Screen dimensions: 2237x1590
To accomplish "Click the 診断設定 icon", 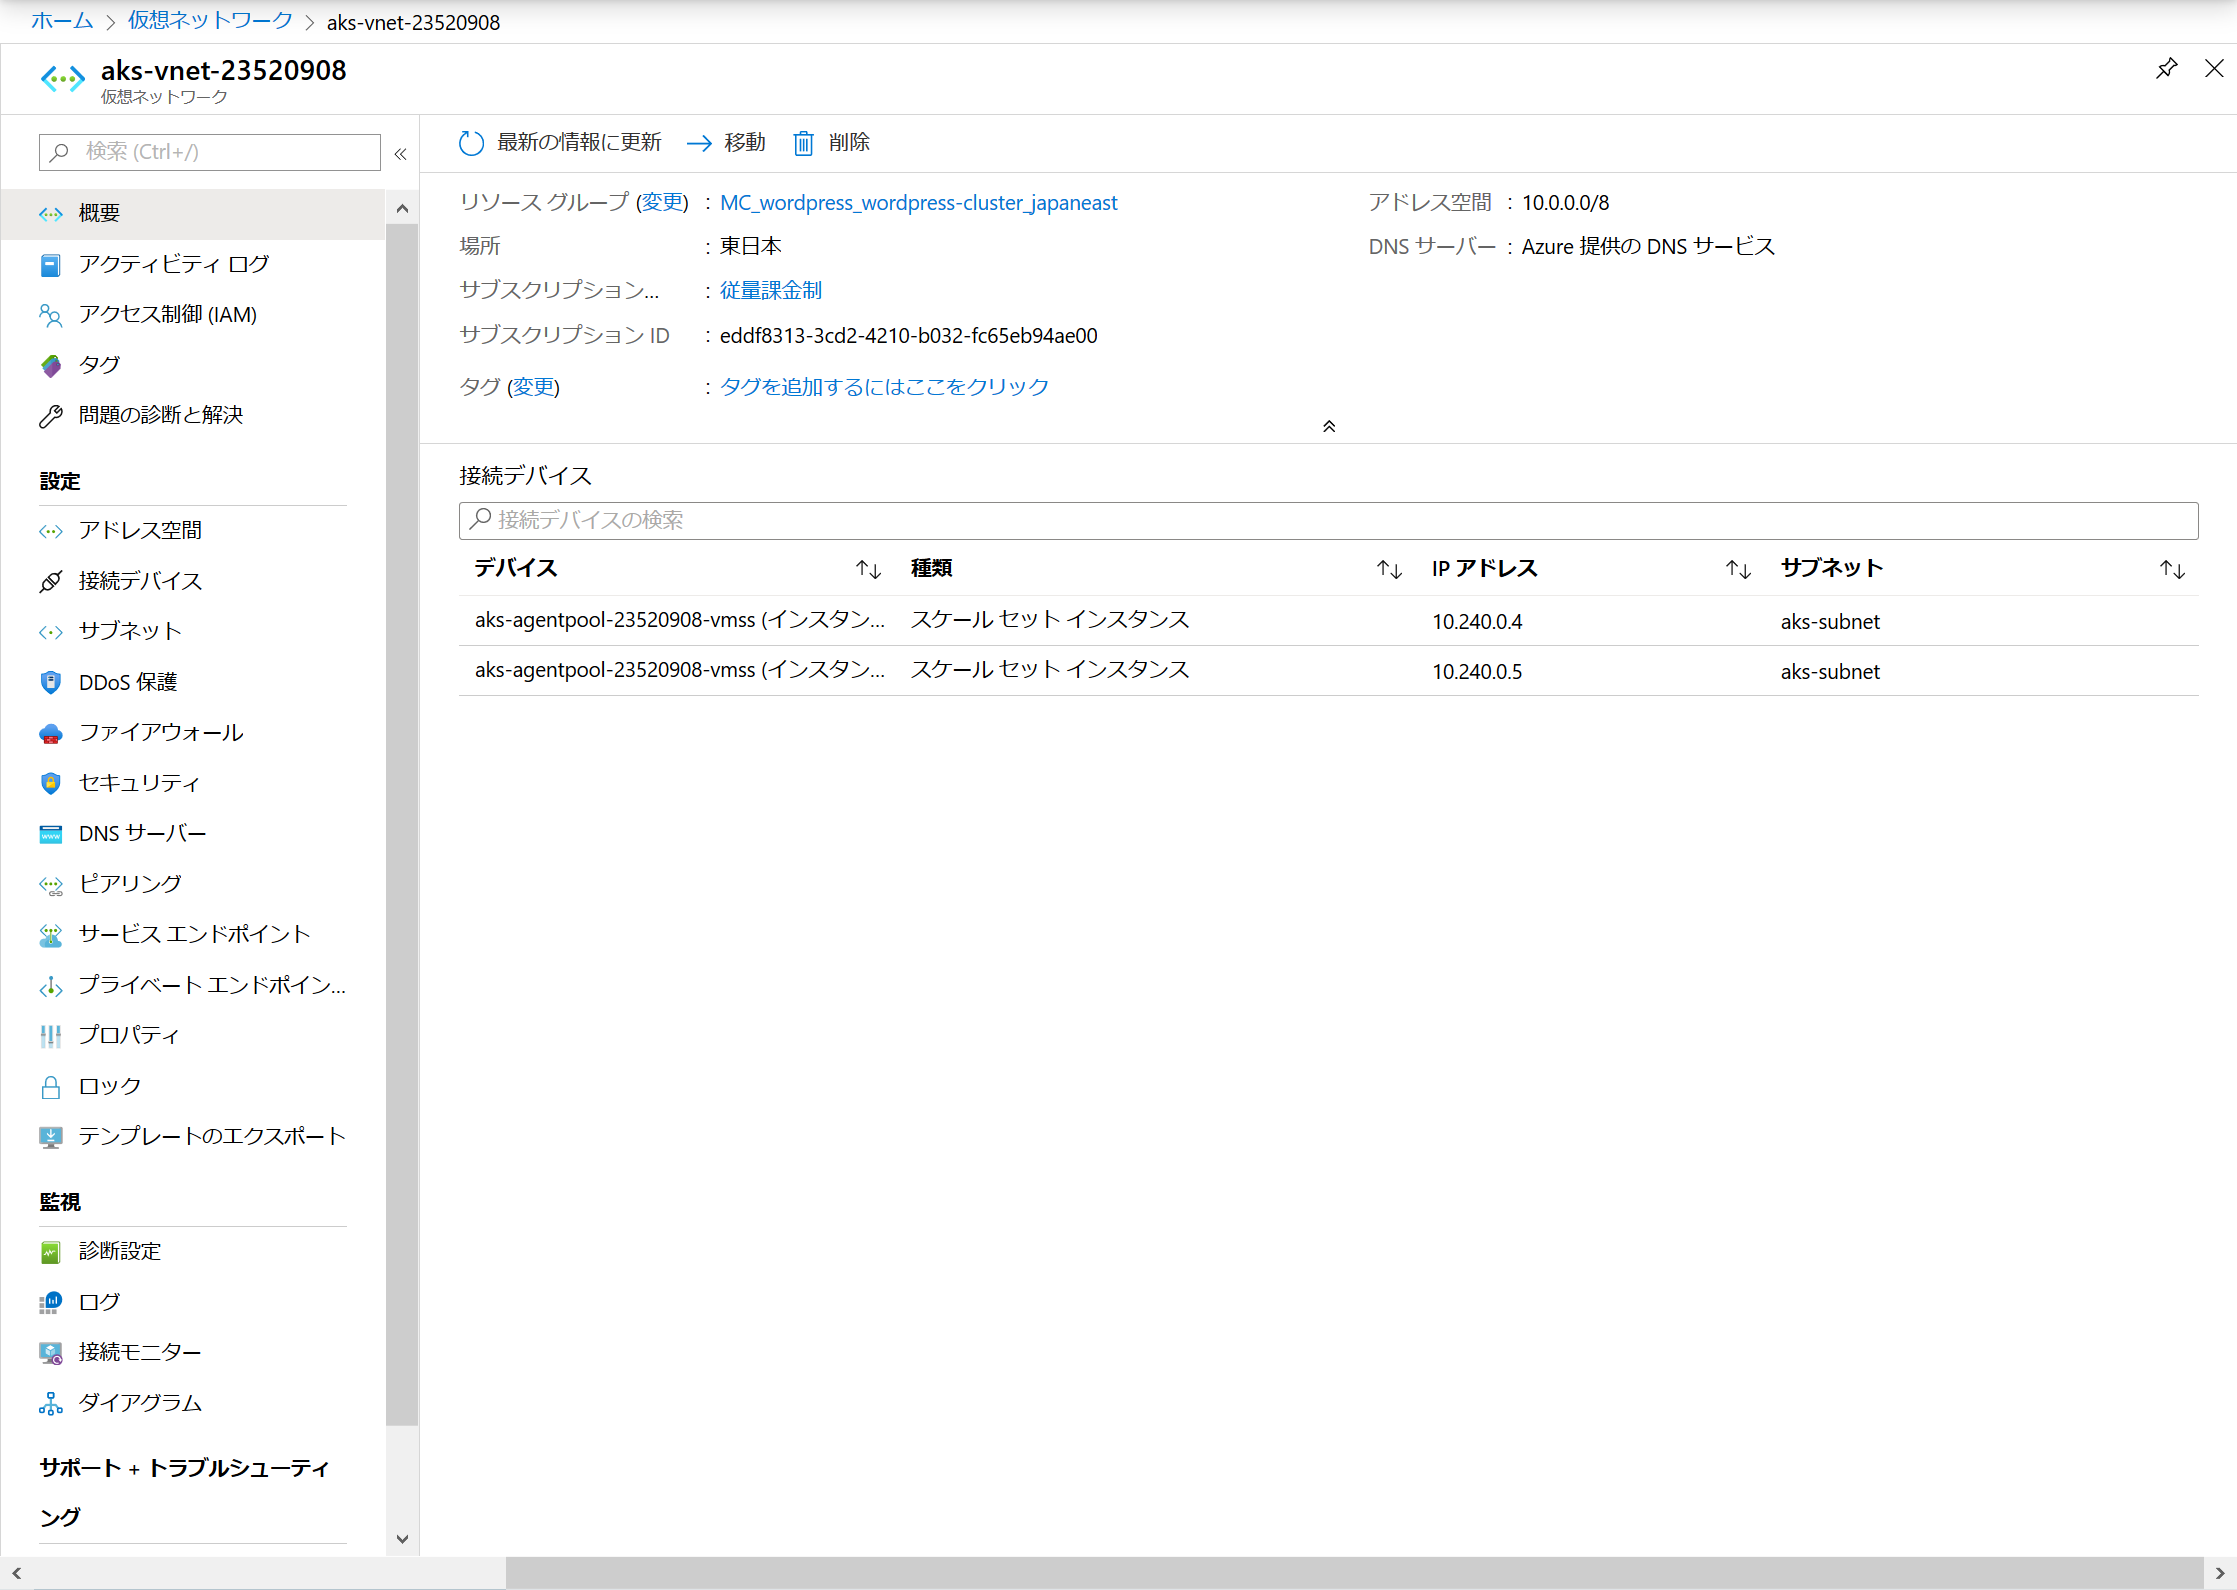I will (x=51, y=1252).
